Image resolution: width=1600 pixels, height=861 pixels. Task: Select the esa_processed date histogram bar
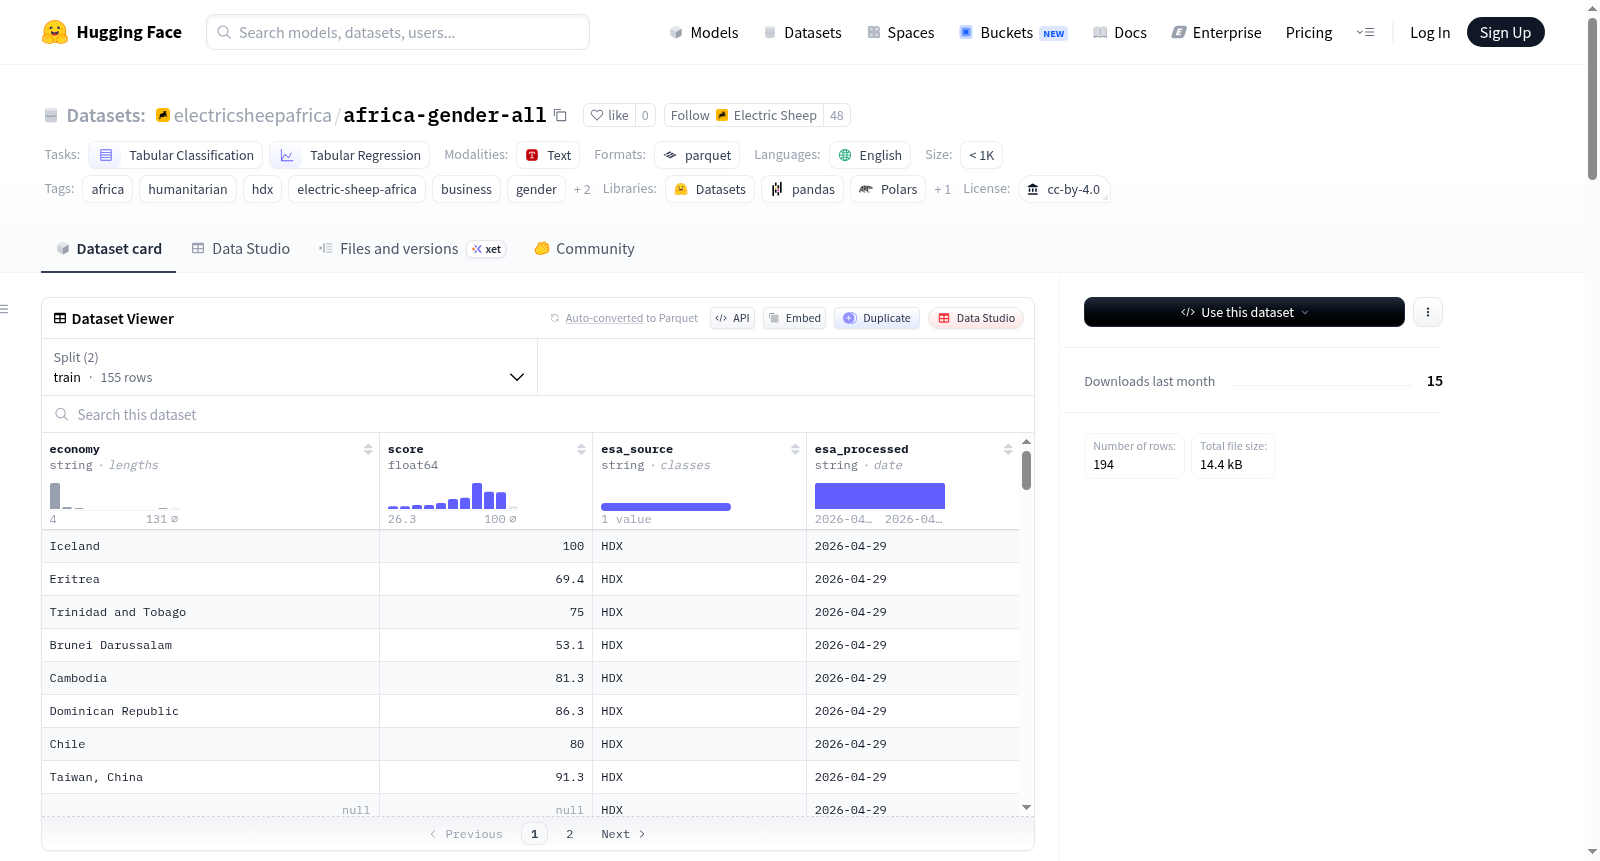(880, 496)
